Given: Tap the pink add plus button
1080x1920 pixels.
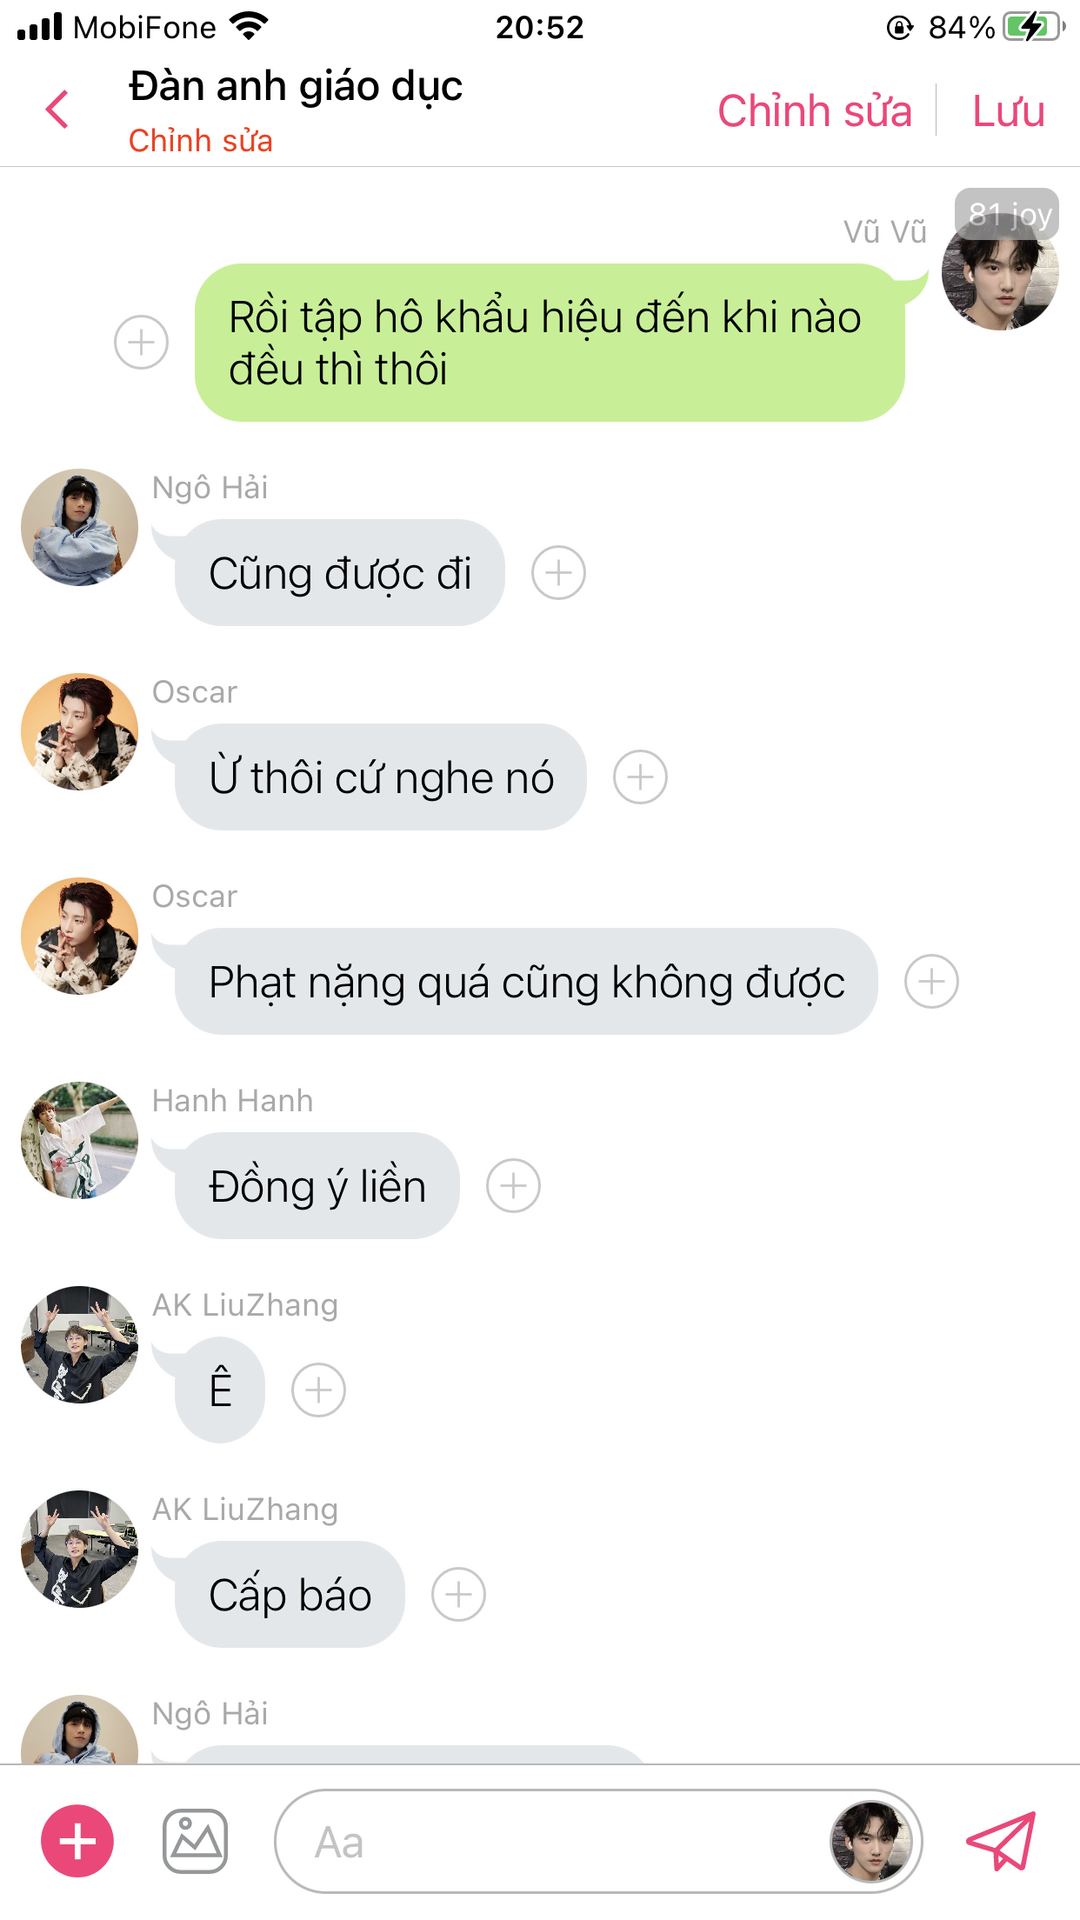Looking at the screenshot, I should click(77, 1841).
